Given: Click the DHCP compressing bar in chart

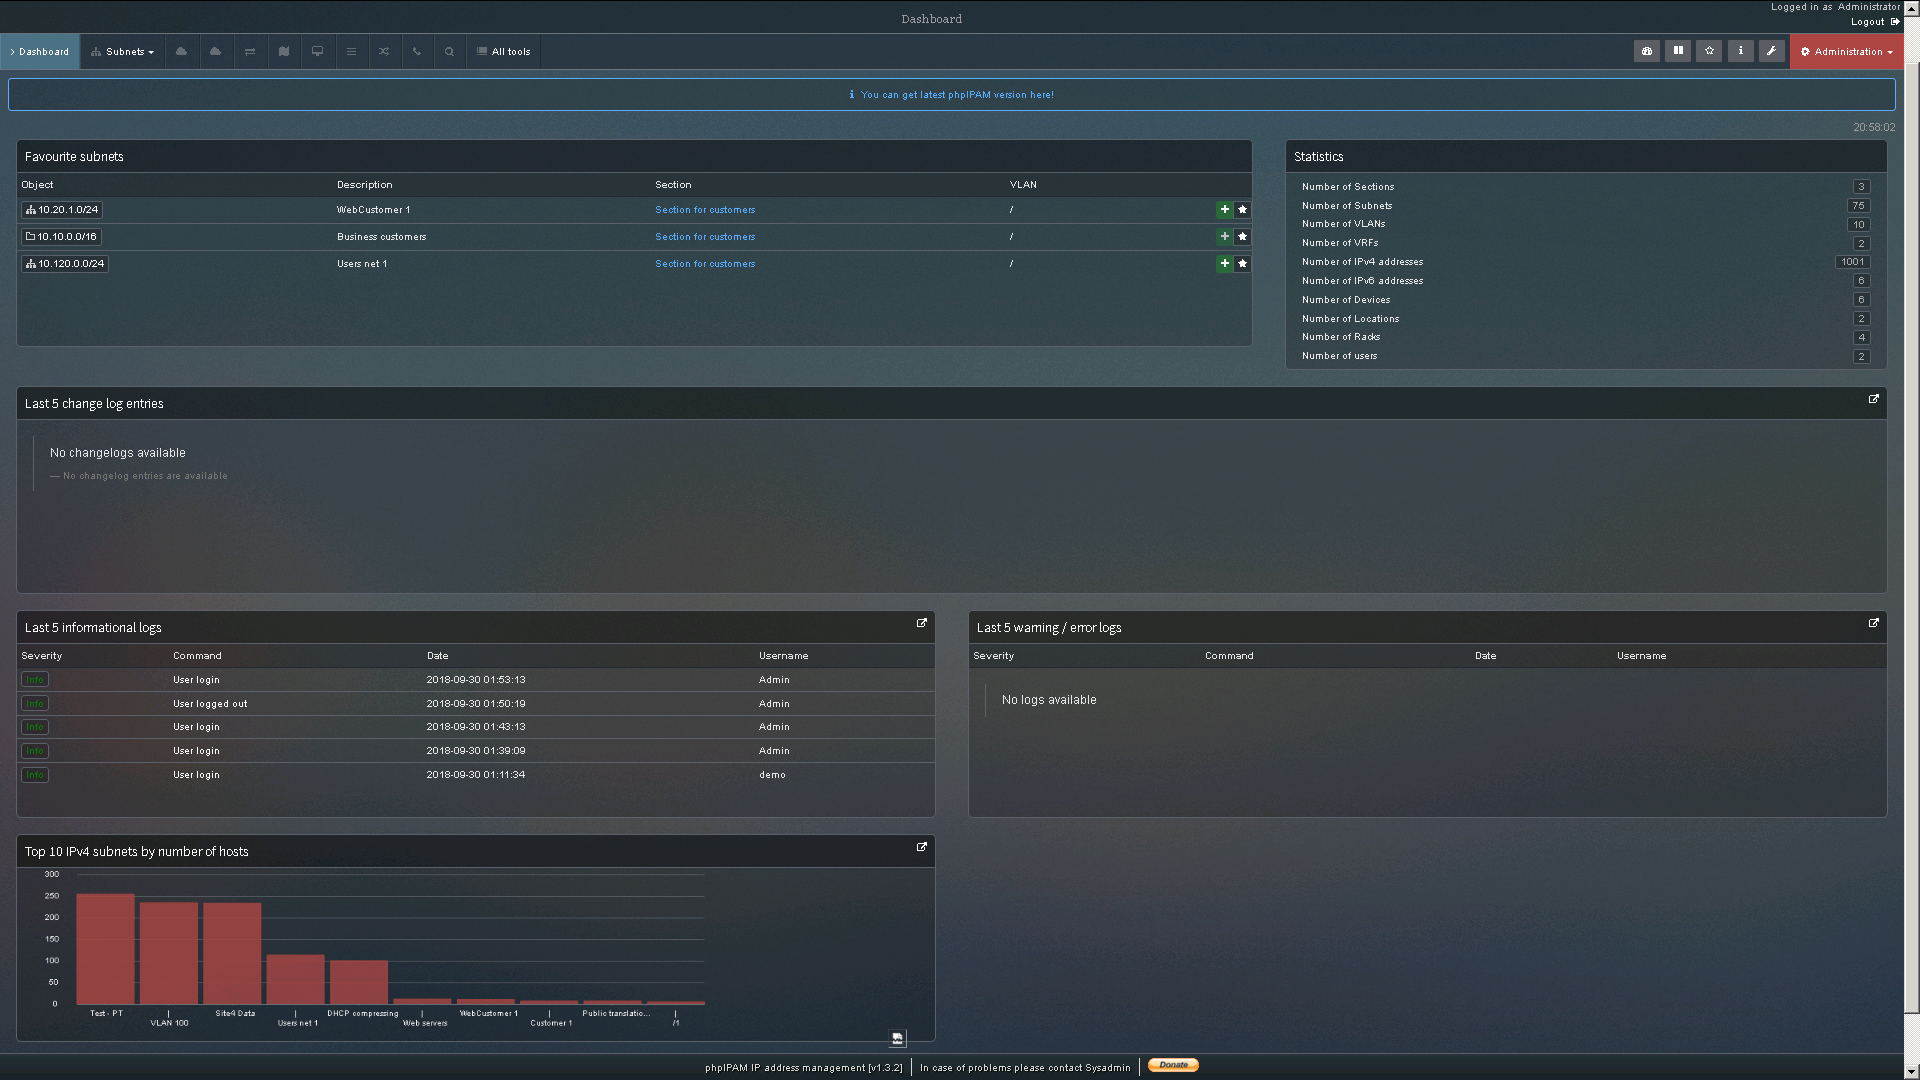Looking at the screenshot, I should click(359, 982).
